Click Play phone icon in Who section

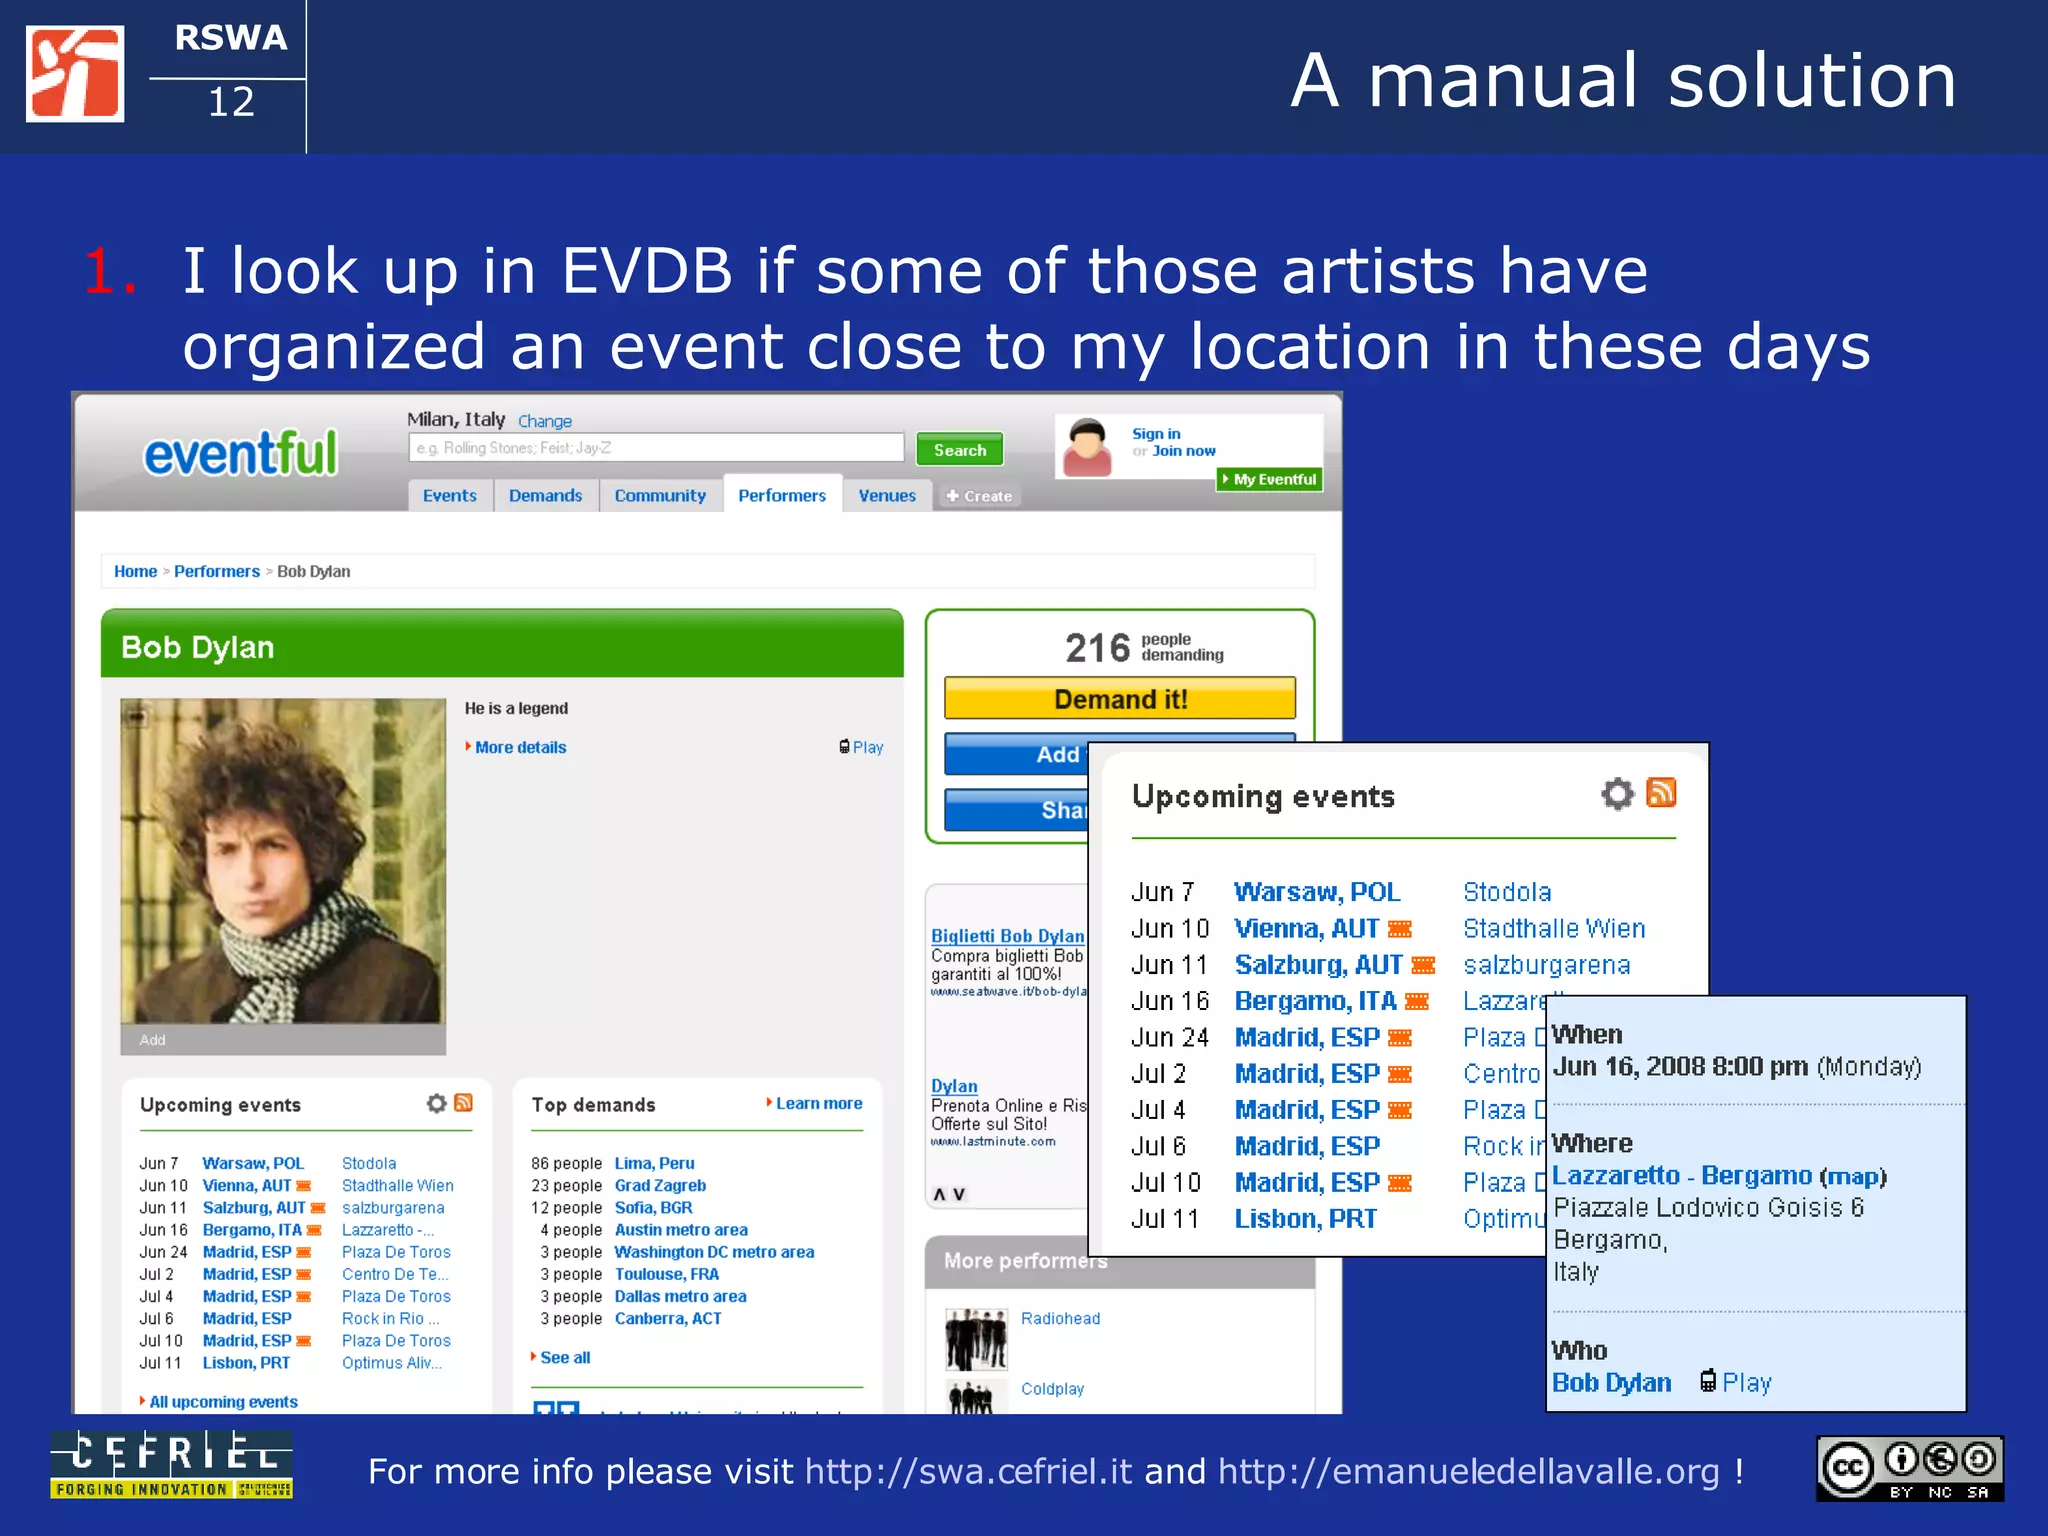click(x=1709, y=1382)
